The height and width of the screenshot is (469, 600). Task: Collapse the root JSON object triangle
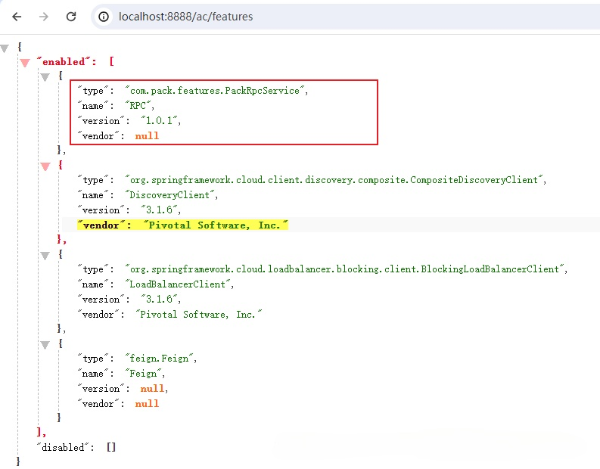point(5,48)
